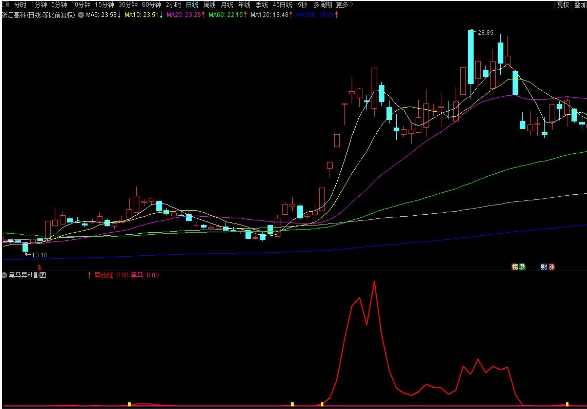The height and width of the screenshot is (409, 587).
Task: Switch to the 日线 daily chart tab
Action: point(192,5)
